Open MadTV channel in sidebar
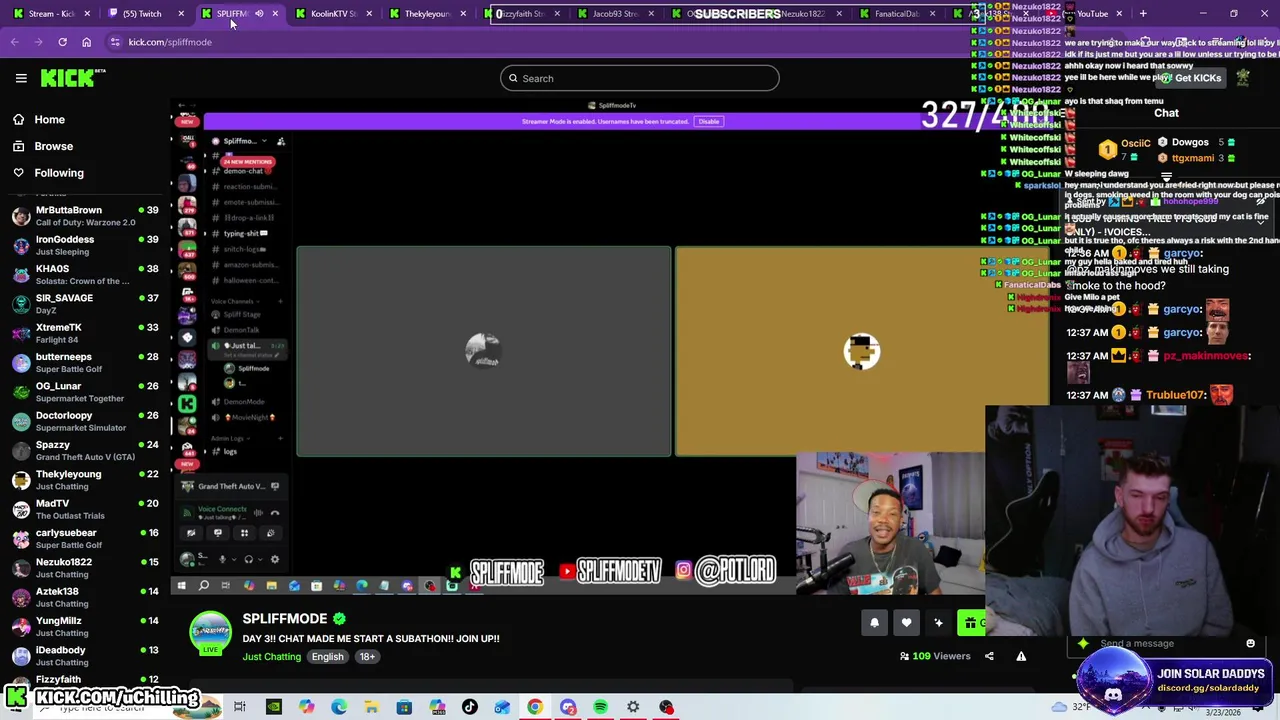 pos(85,509)
